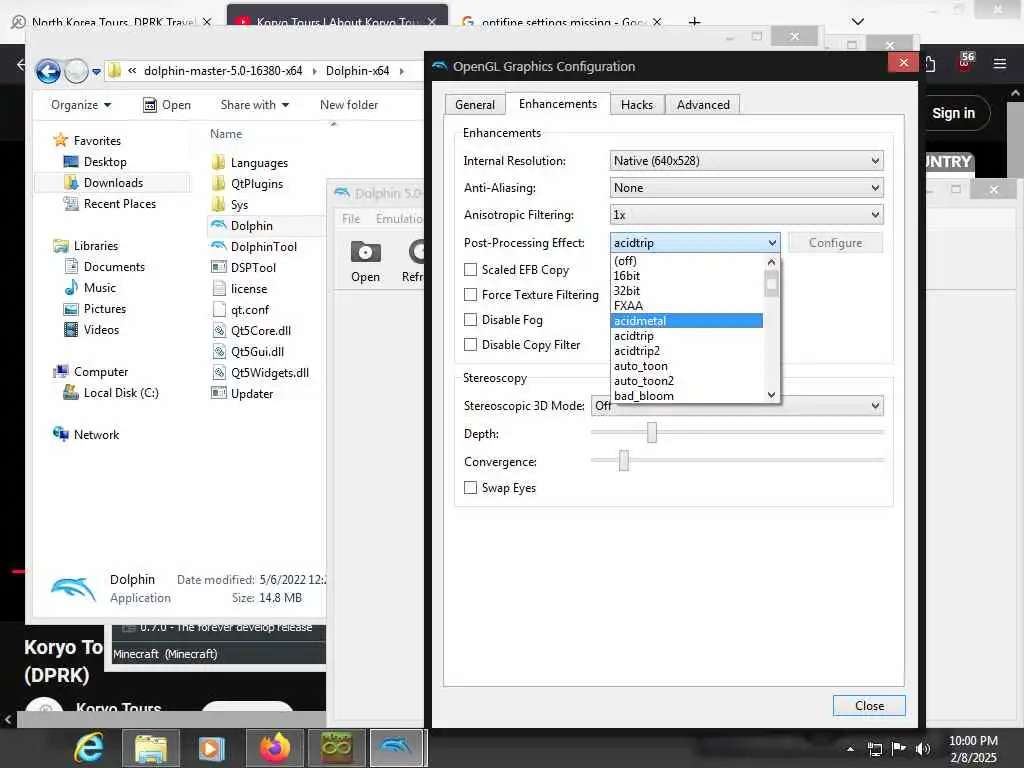Open the Organize menu dropdown
This screenshot has height=768, width=1024.
(81, 104)
